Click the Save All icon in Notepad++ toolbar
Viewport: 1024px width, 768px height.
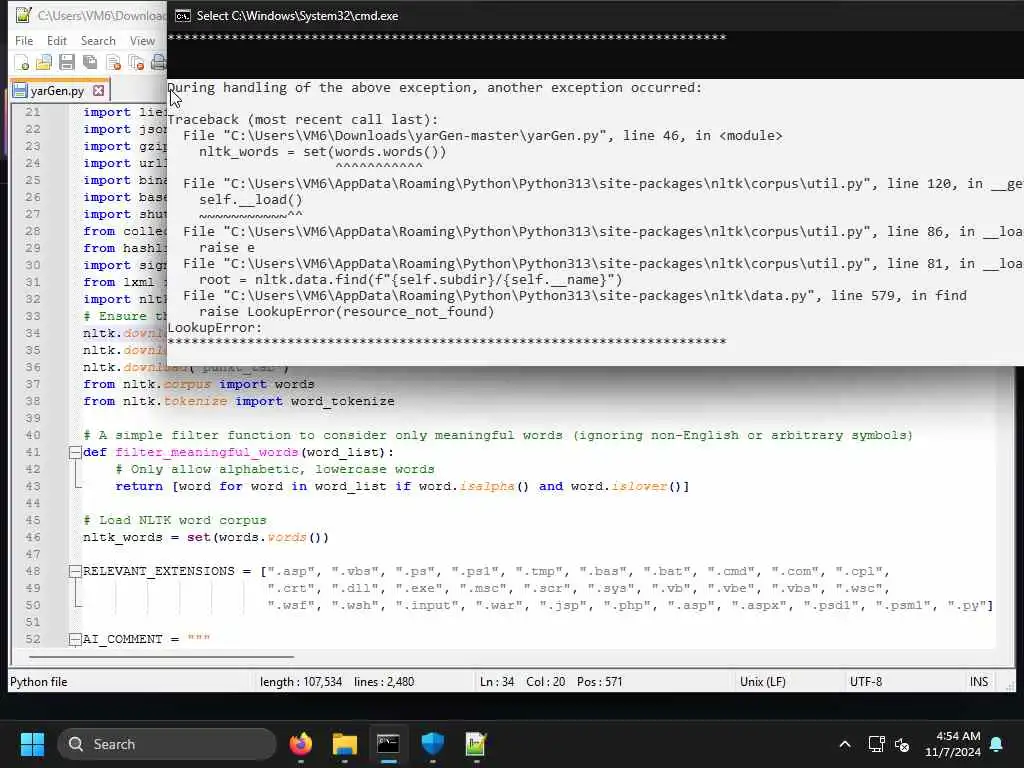tap(90, 63)
